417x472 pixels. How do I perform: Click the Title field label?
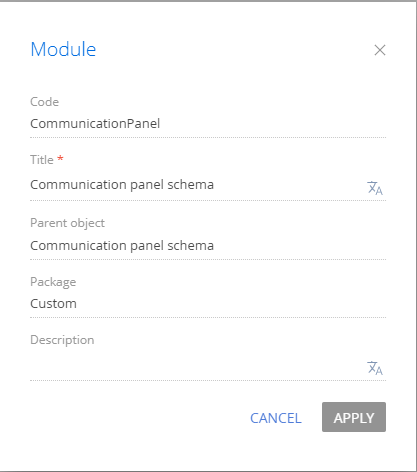(x=42, y=160)
